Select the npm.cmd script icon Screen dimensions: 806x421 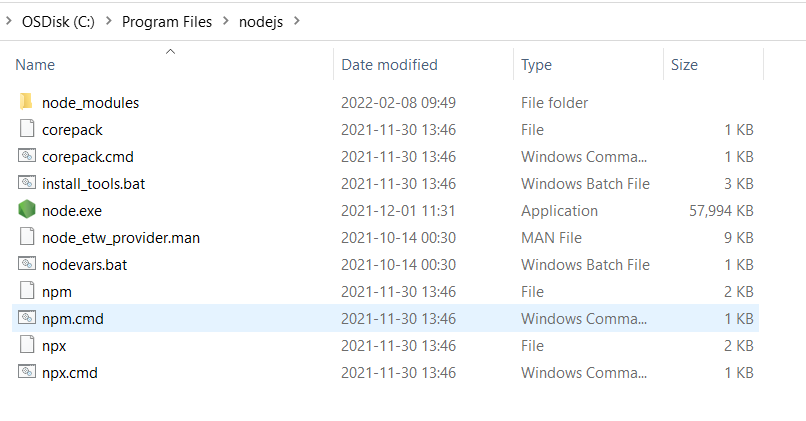click(27, 318)
